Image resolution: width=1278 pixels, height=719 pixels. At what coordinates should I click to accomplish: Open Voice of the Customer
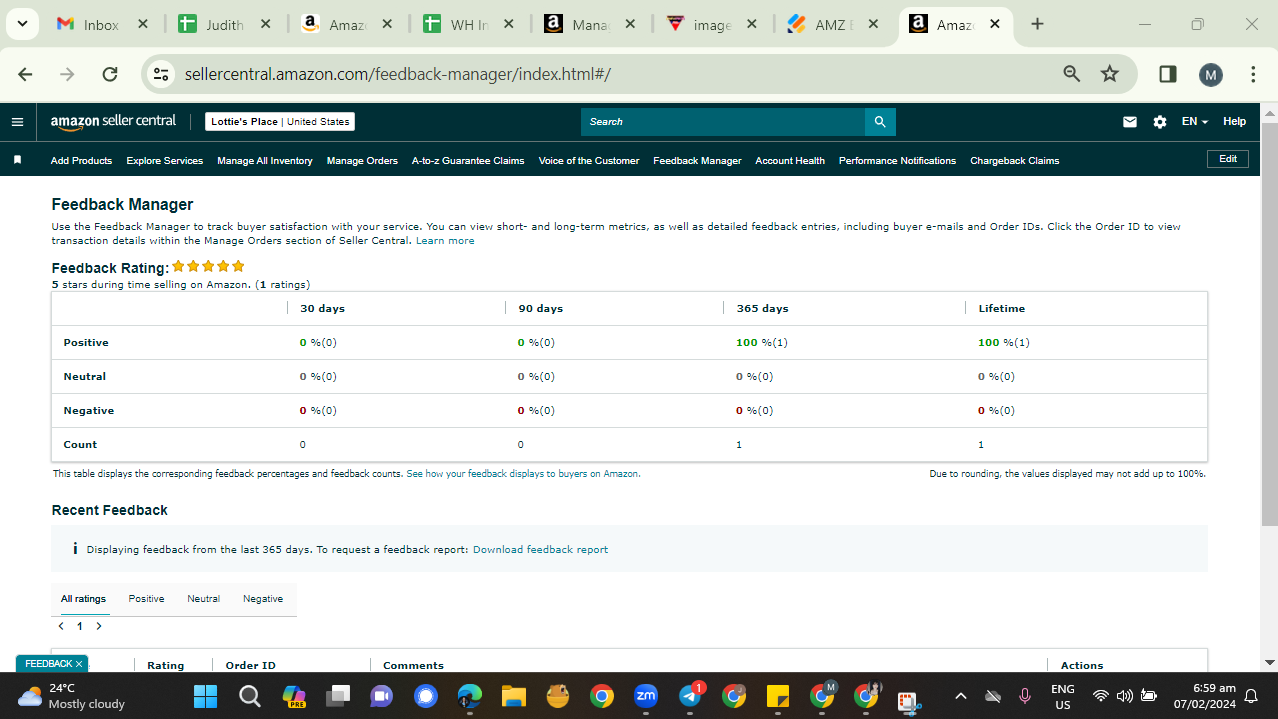[x=589, y=160]
